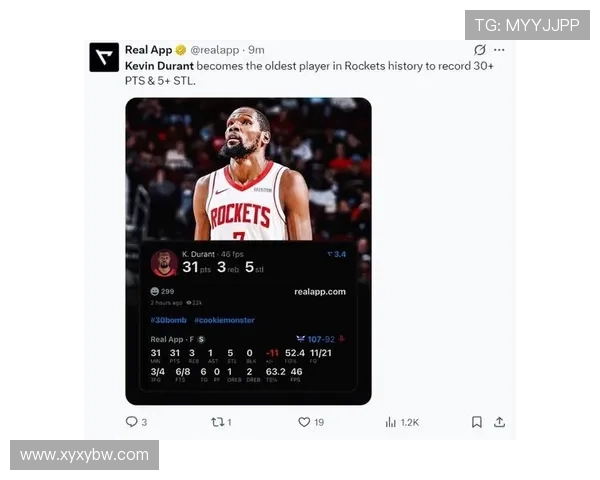
Task: Click the www.xyxybw.com watermark
Action: pos(84,455)
